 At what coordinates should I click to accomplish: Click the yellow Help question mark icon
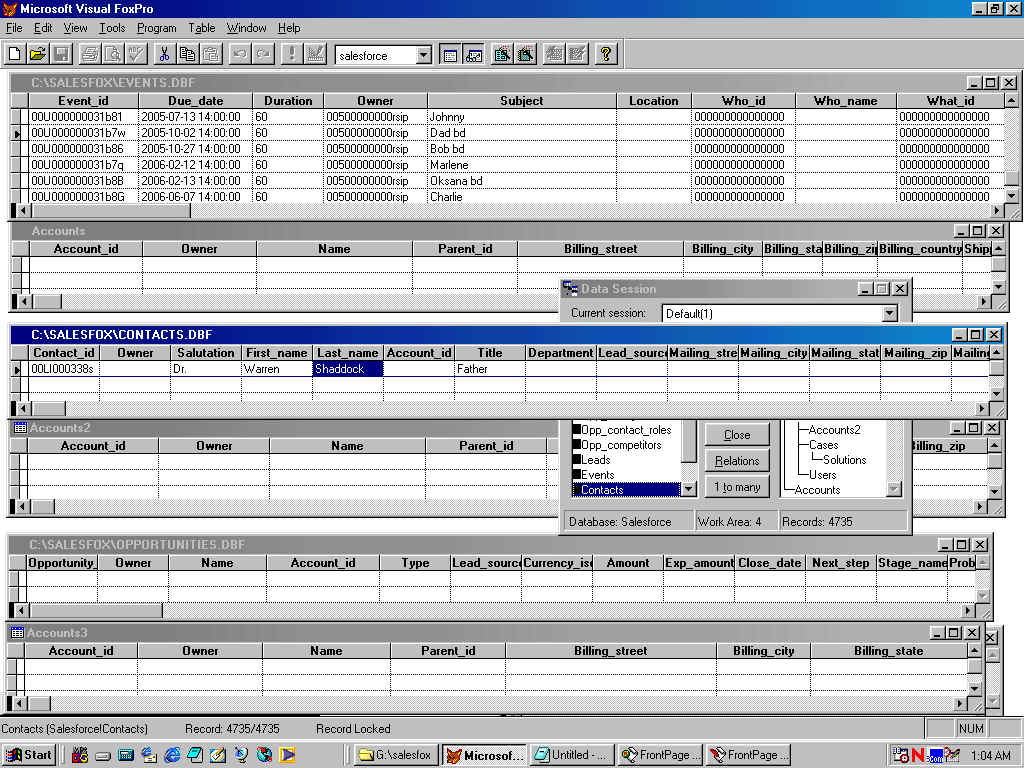point(606,54)
